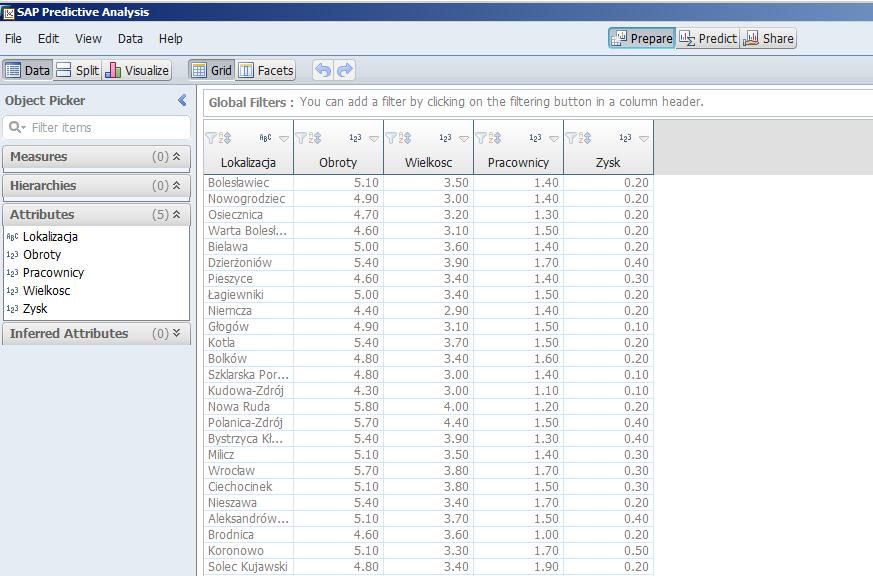This screenshot has height=576, width=873.
Task: Go to the Predict stage
Action: click(708, 38)
